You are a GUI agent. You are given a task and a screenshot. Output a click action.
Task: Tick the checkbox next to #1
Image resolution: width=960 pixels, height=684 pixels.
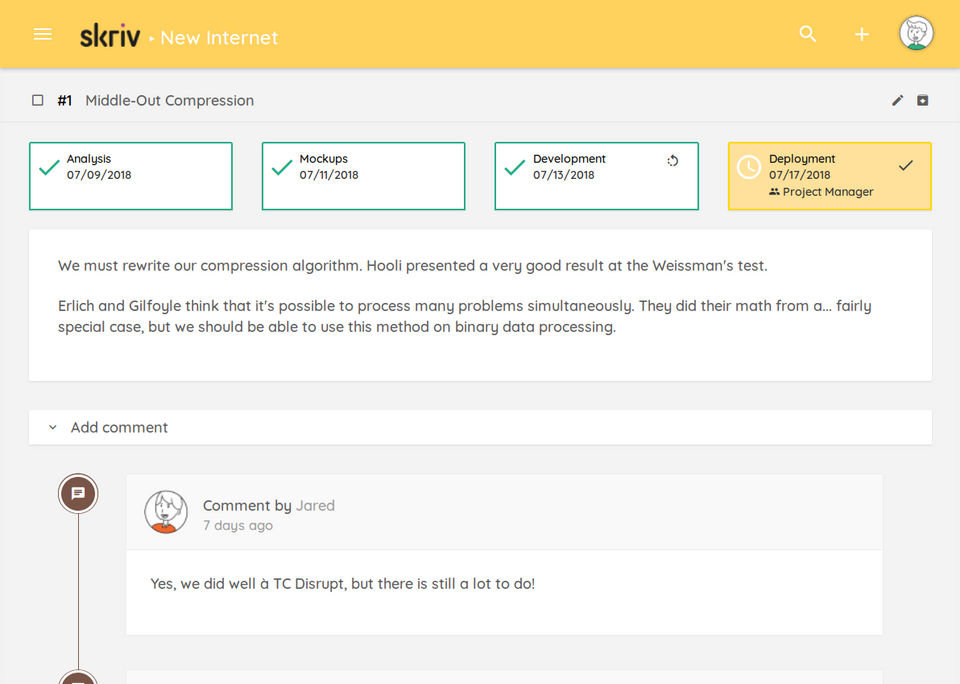click(x=38, y=100)
